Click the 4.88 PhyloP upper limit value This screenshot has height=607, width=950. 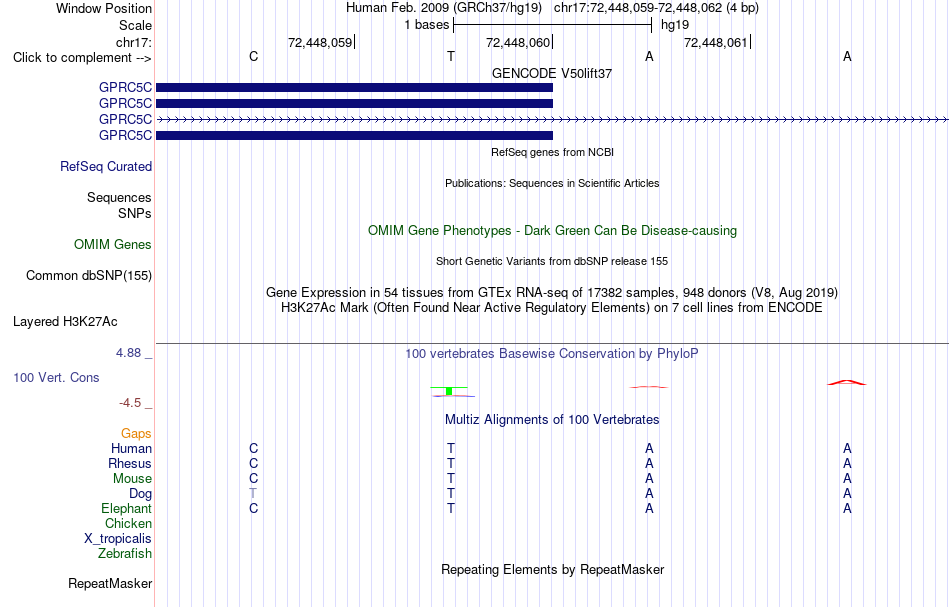[128, 353]
